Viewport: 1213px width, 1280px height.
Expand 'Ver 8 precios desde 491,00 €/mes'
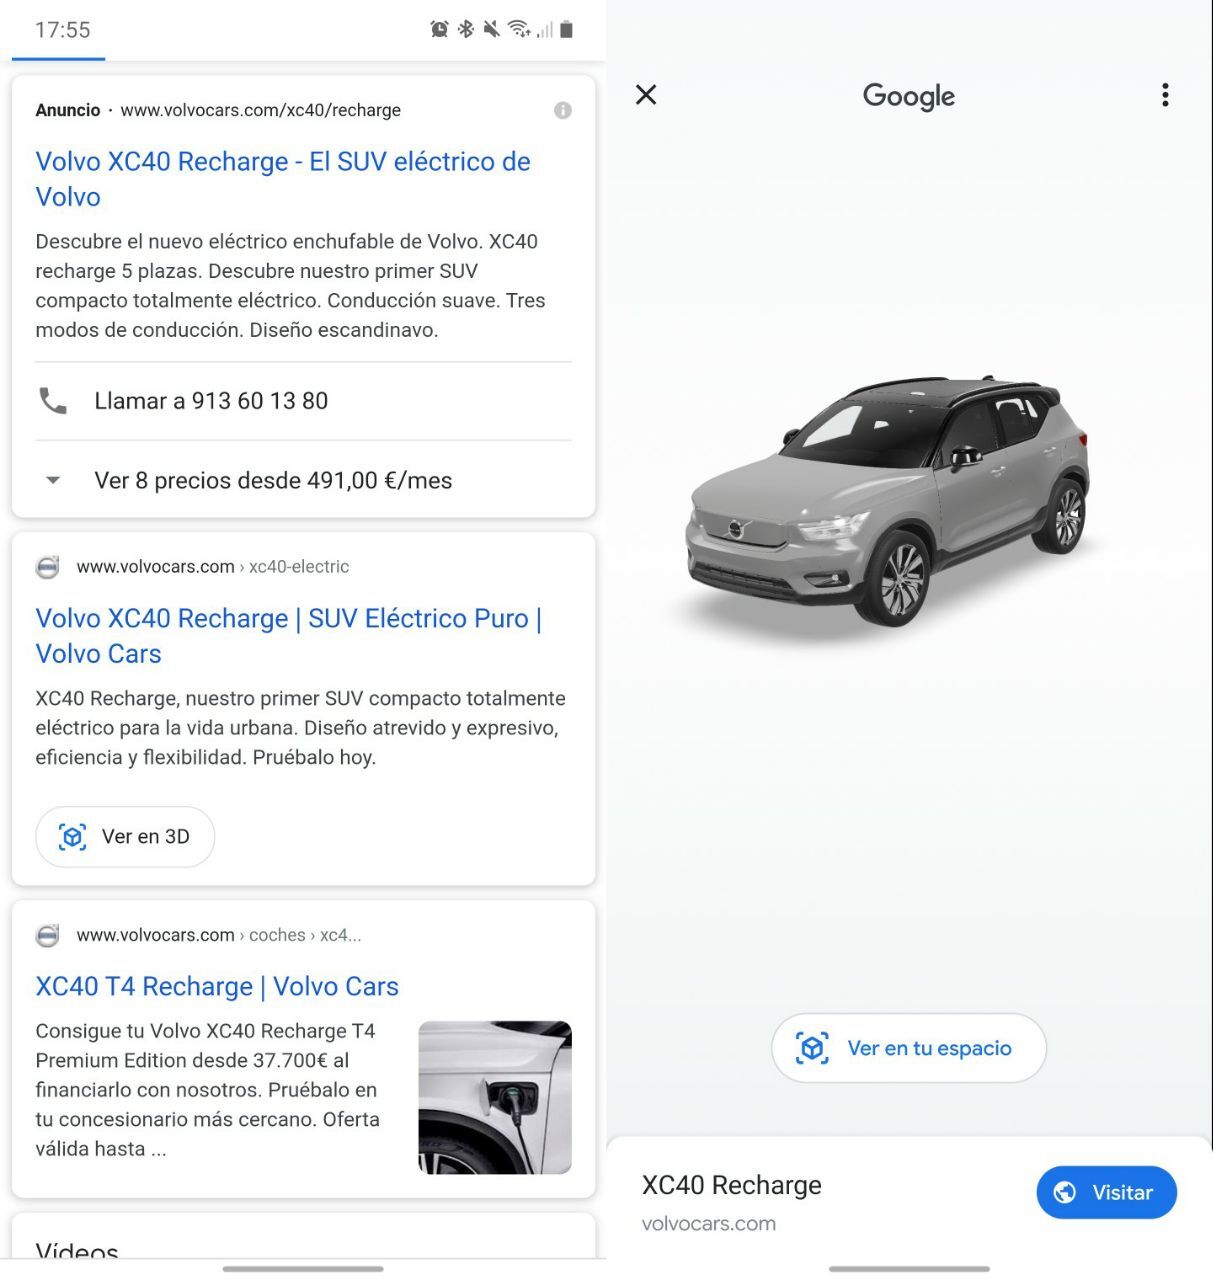(273, 481)
